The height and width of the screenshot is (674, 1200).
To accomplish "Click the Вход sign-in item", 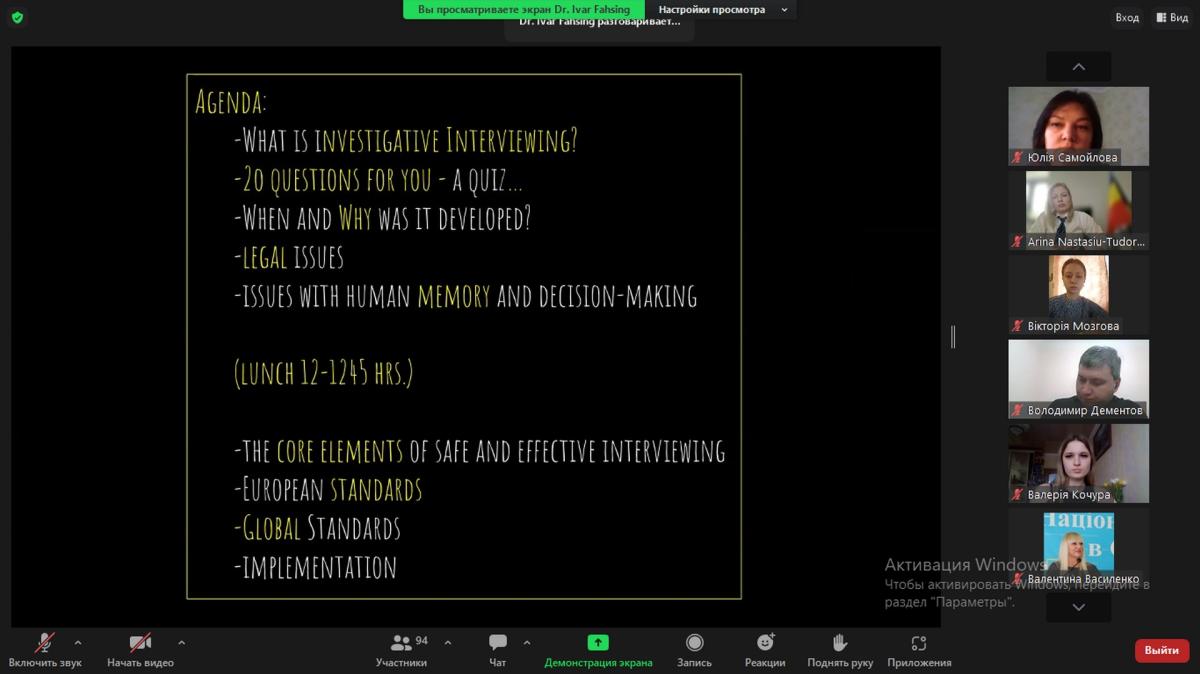I will [1127, 17].
